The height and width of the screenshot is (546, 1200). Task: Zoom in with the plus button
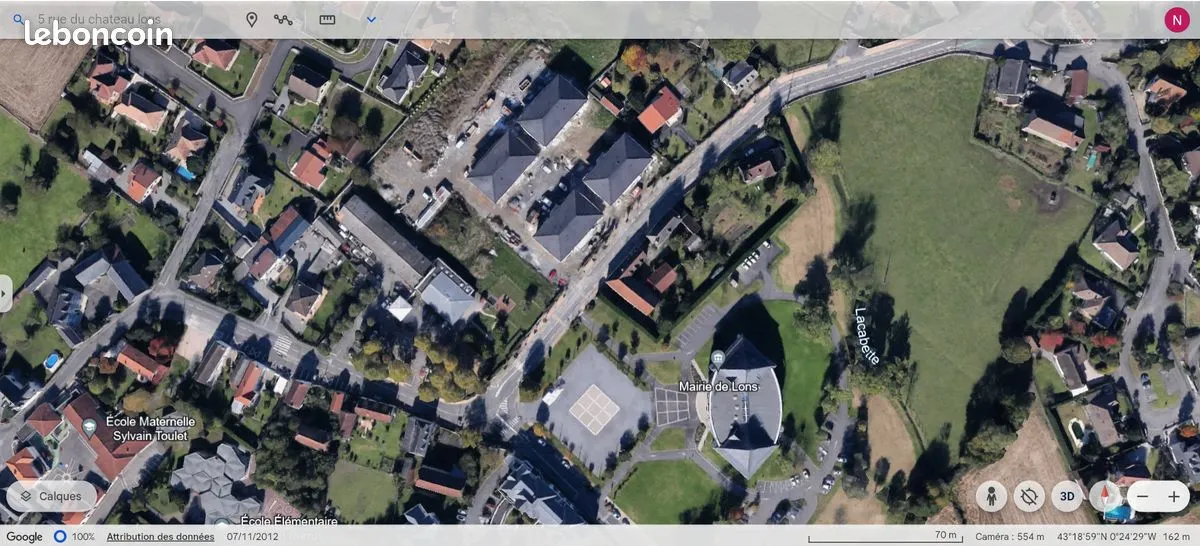1174,496
